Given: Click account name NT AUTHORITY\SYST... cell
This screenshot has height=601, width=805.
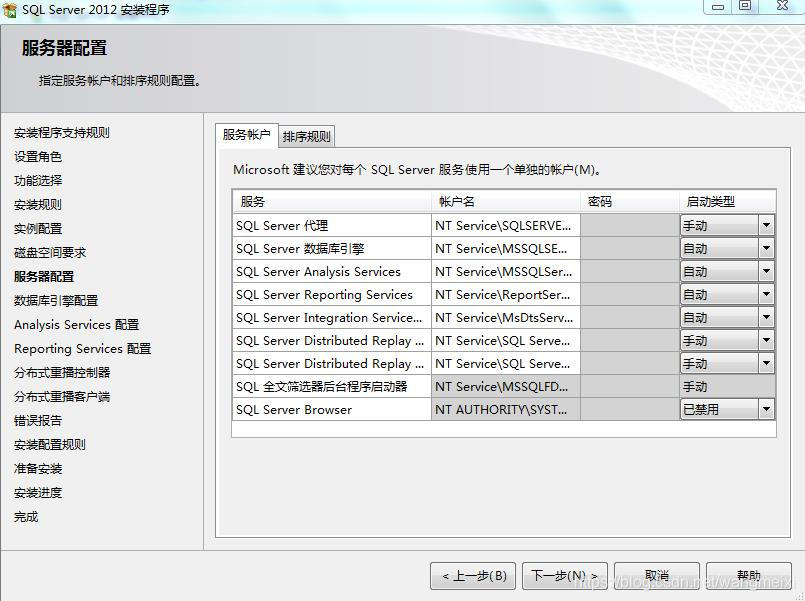Looking at the screenshot, I should (506, 410).
